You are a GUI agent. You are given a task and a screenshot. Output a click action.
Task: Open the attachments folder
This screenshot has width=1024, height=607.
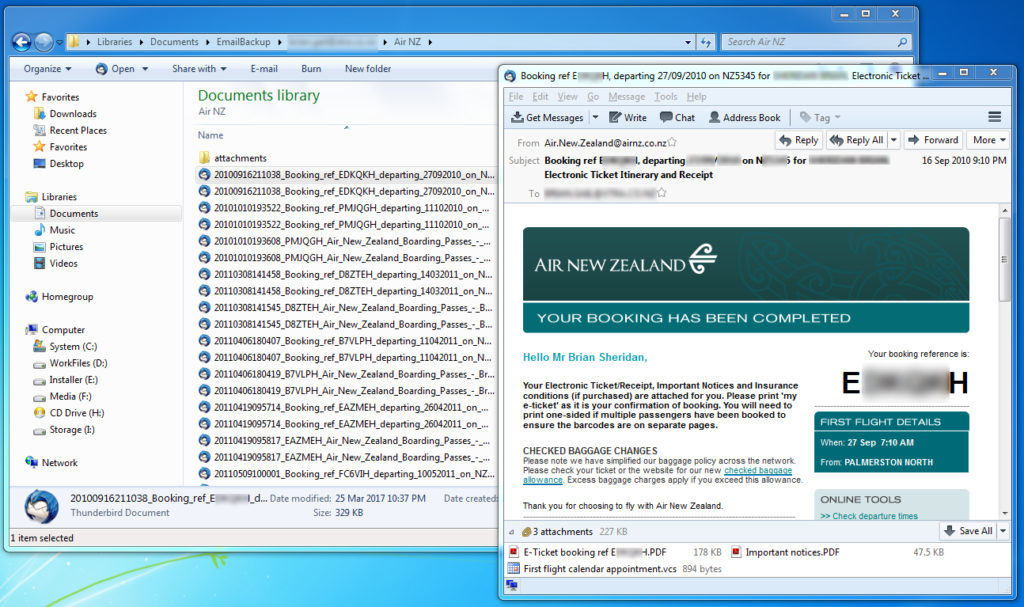click(240, 158)
